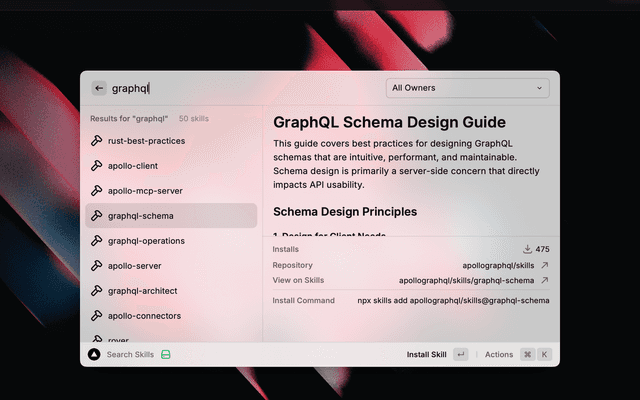The image size is (640, 400).
Task: Select the rust-best-practices skill
Action: (x=146, y=141)
